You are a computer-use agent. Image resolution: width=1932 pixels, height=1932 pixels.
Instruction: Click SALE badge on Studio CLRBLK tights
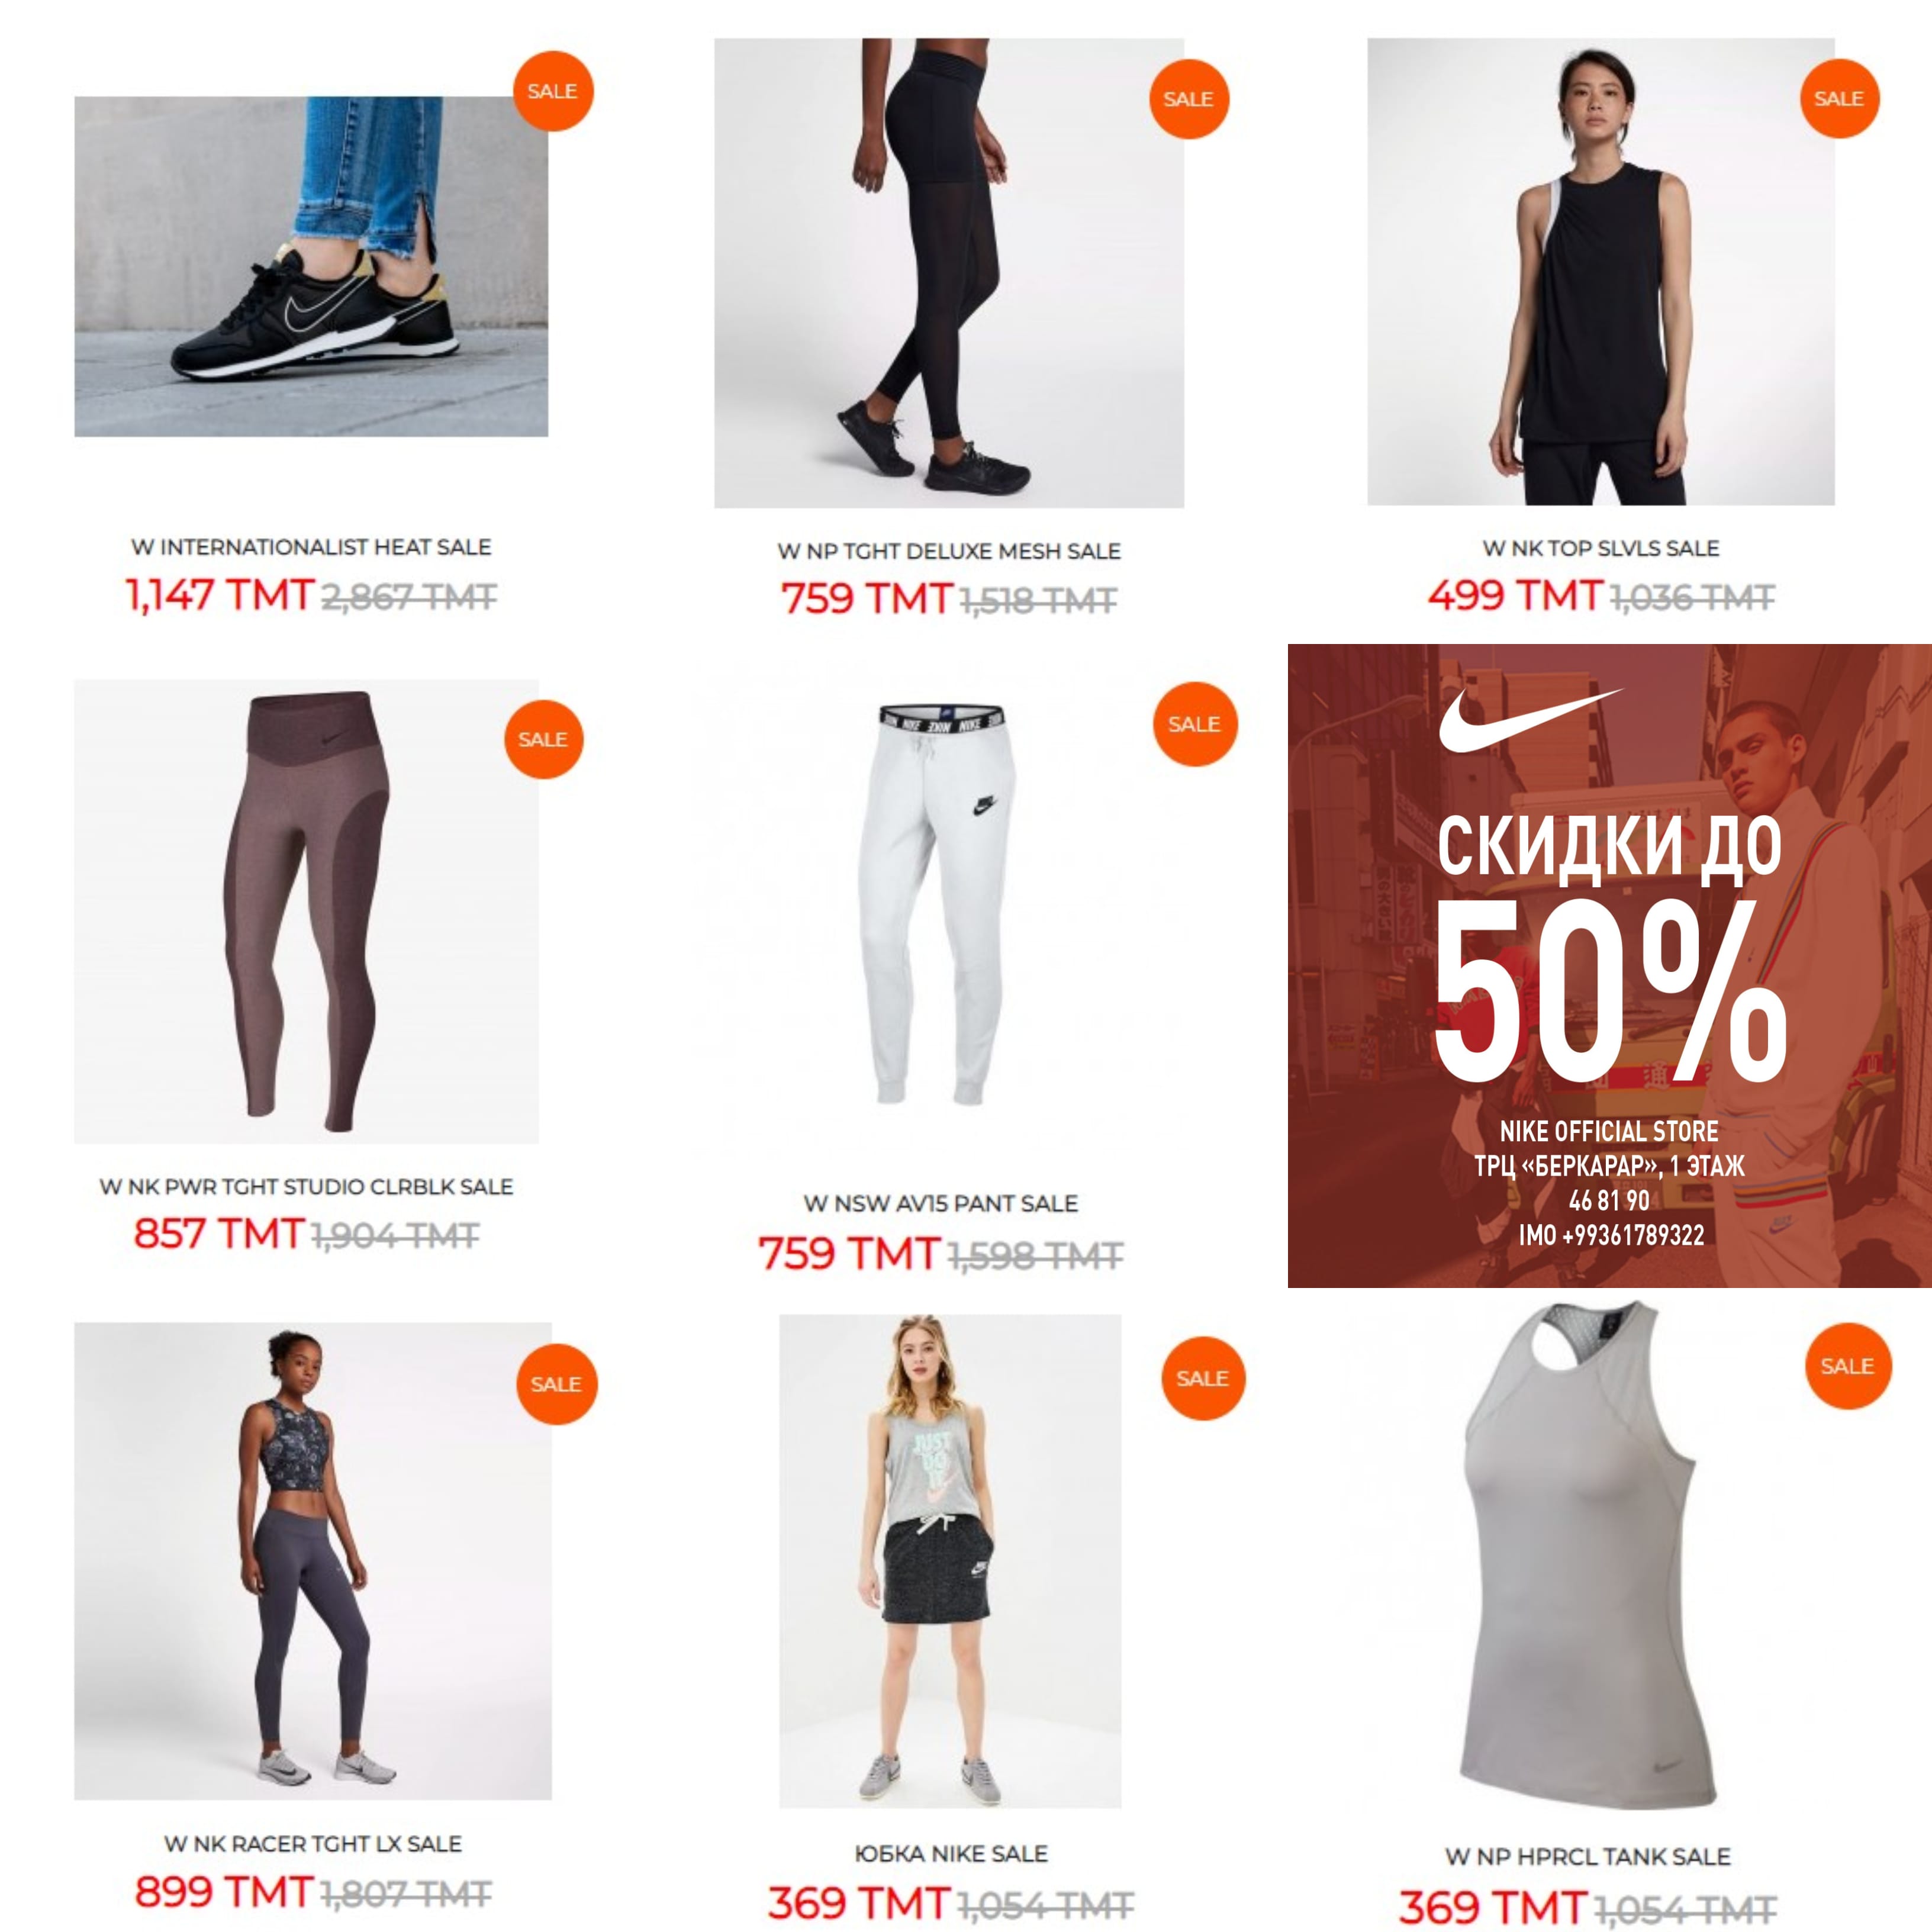543,739
